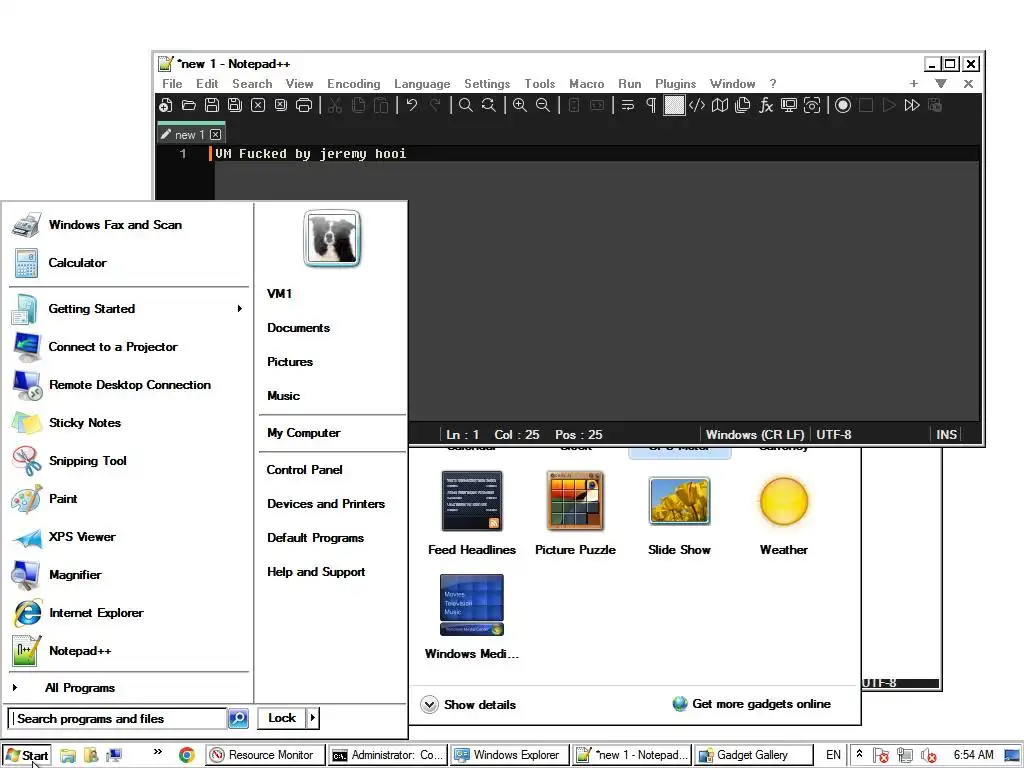Open Replace from the toolbar icon

(488, 105)
